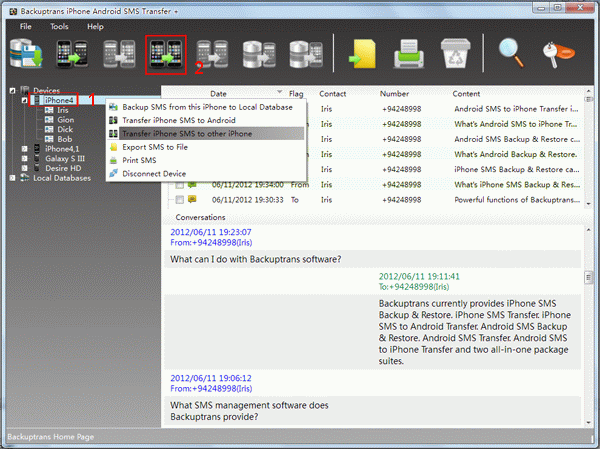Choose Disconnect Device in context menu
The height and width of the screenshot is (449, 600).
pyautogui.click(x=206, y=173)
